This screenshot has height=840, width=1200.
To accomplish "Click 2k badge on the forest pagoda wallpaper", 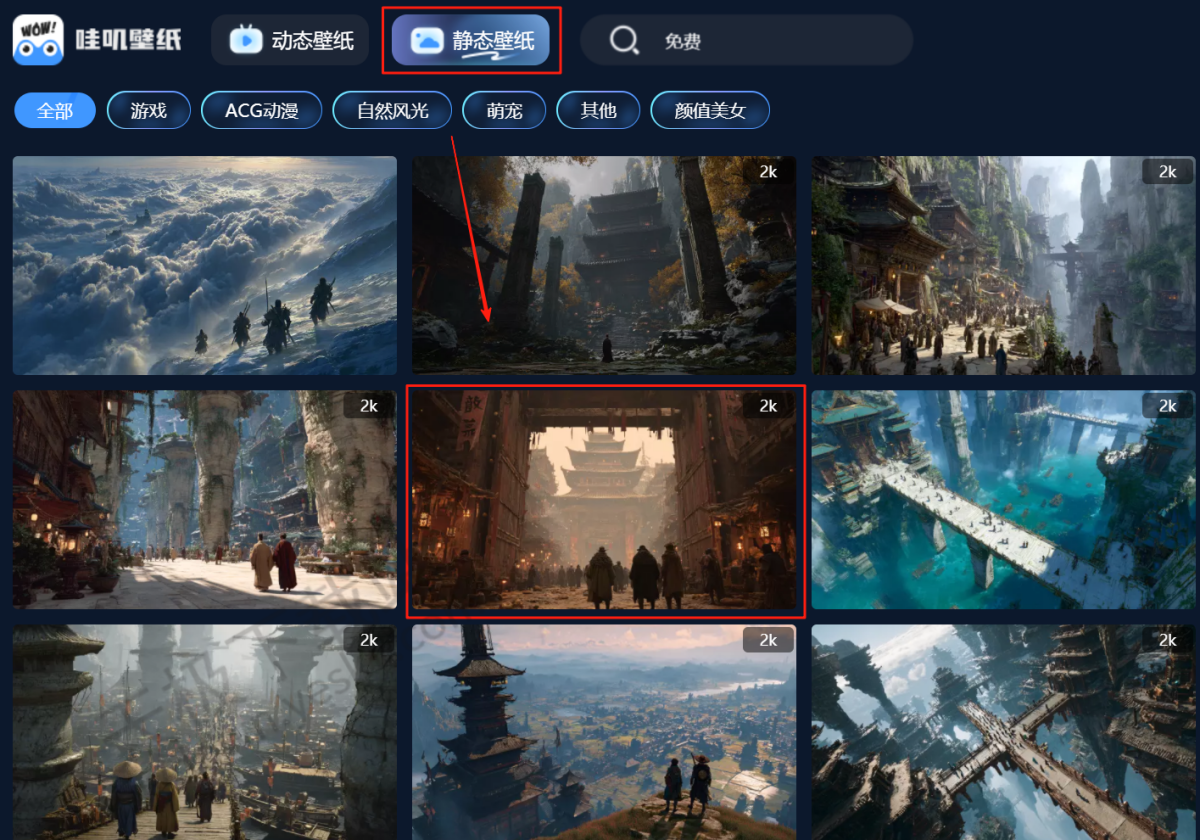I will (768, 172).
